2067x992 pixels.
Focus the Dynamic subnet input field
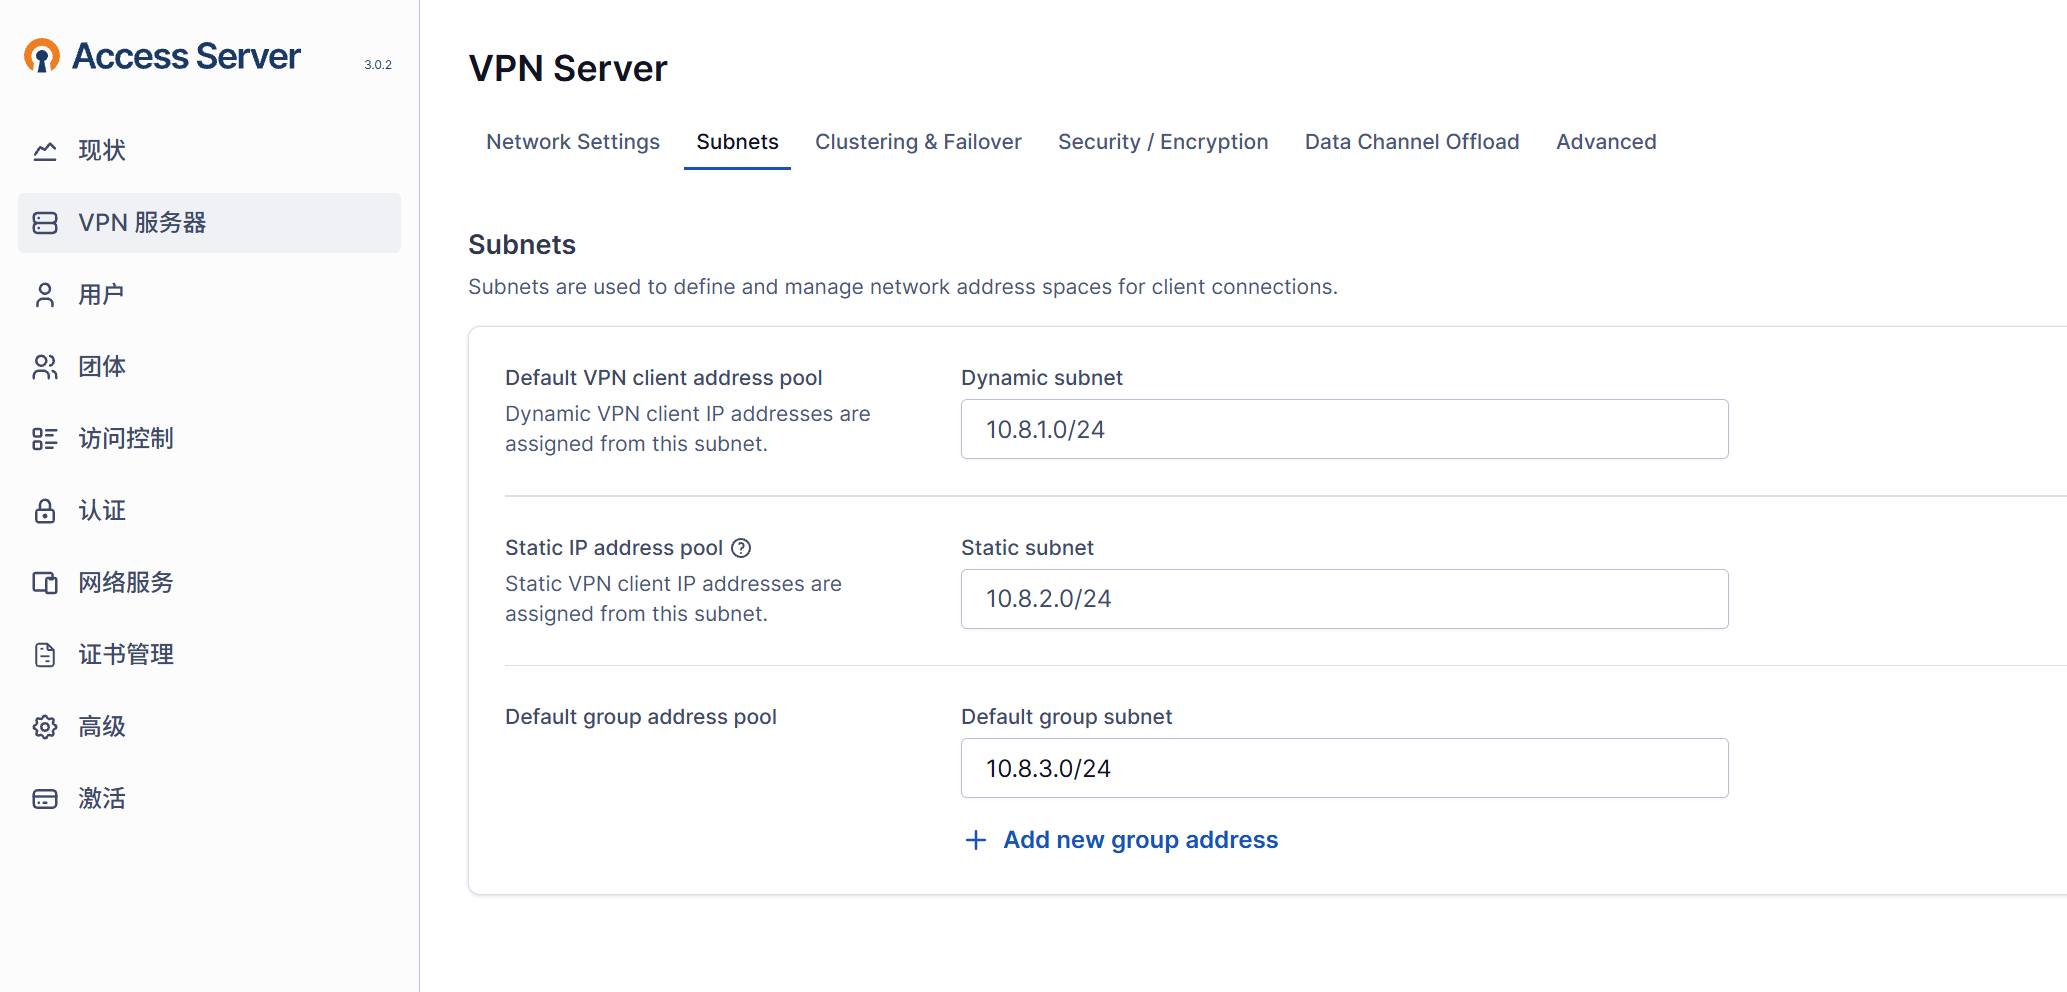tap(1344, 430)
